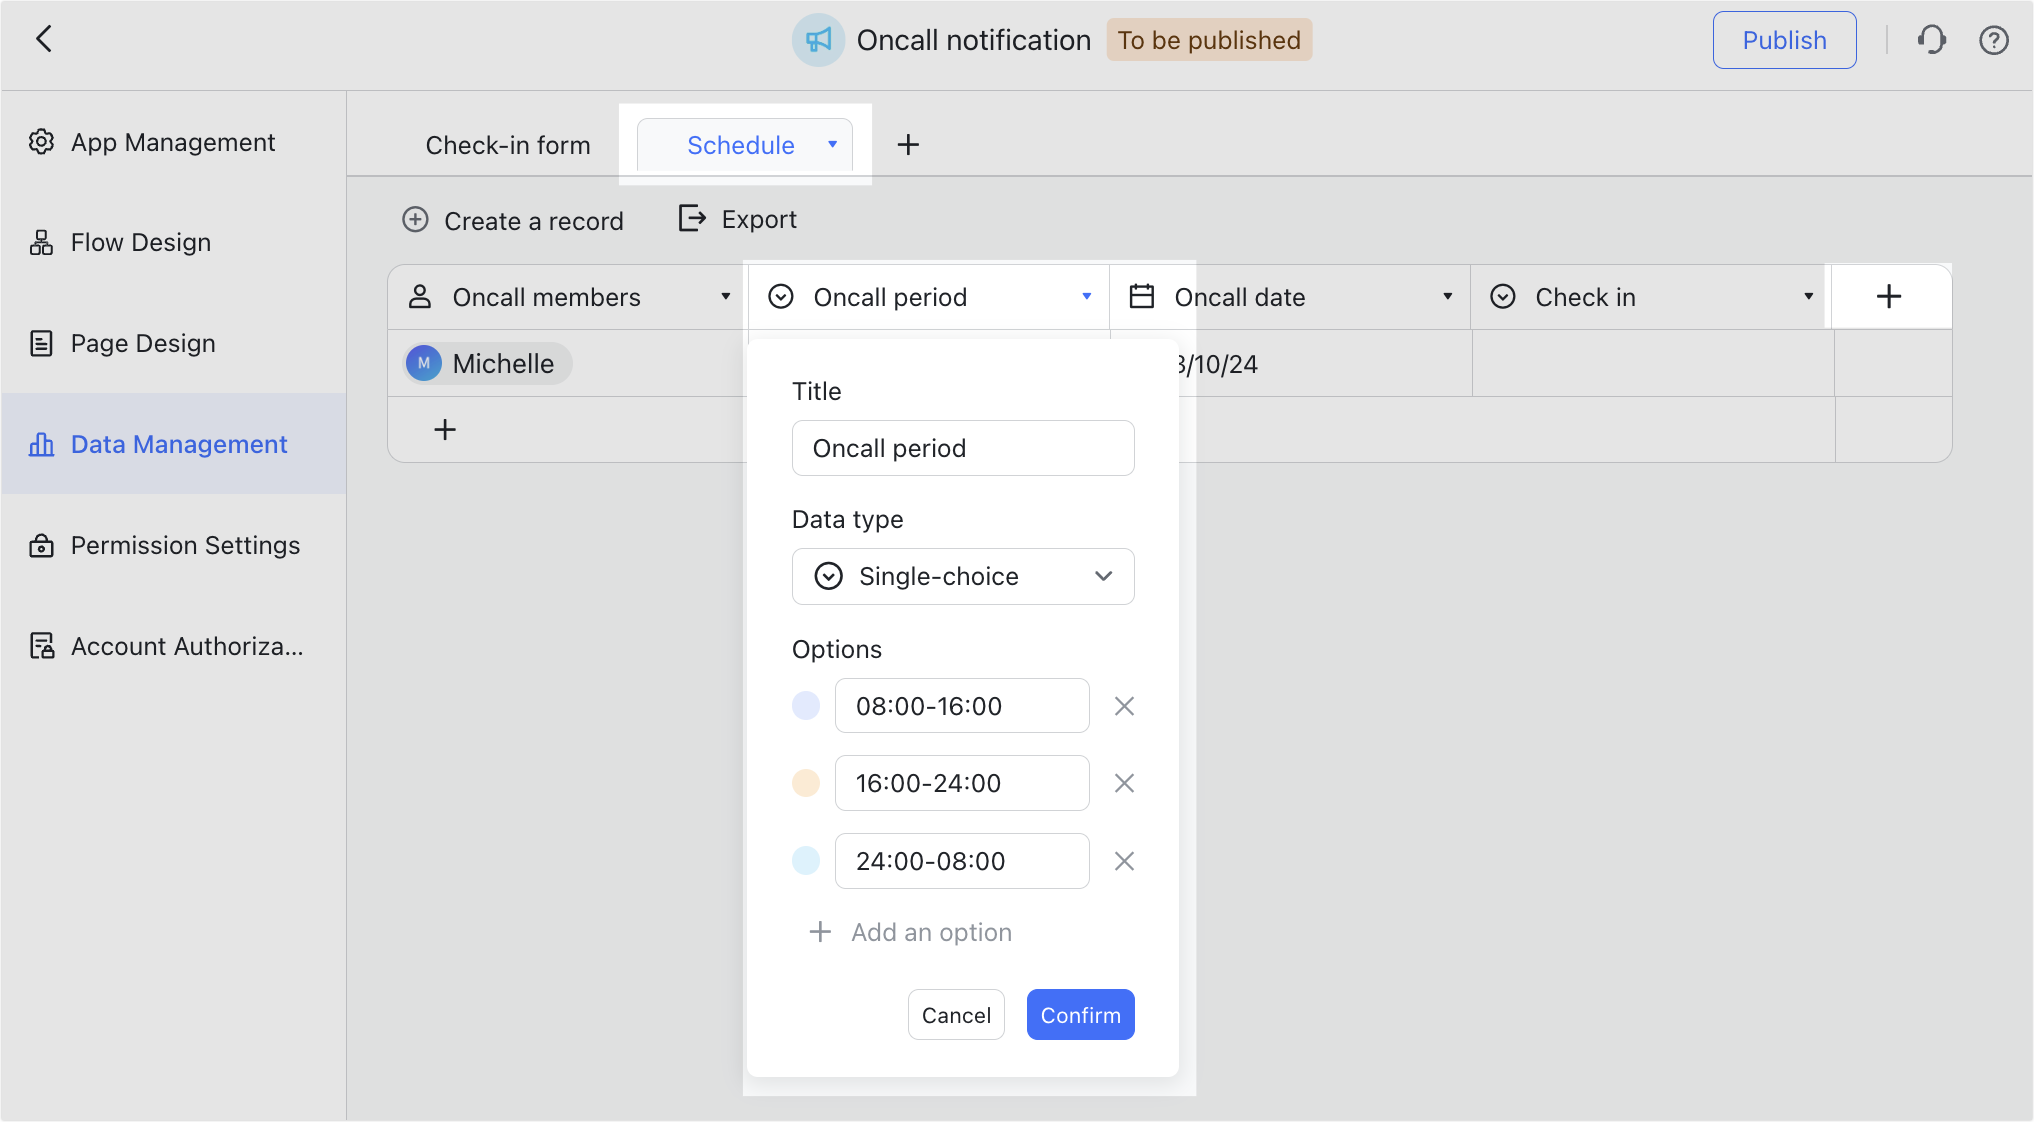Click Create a record

(x=513, y=220)
